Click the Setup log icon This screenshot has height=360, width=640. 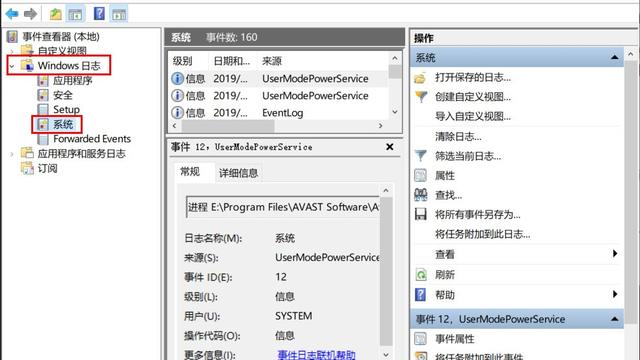point(43,109)
